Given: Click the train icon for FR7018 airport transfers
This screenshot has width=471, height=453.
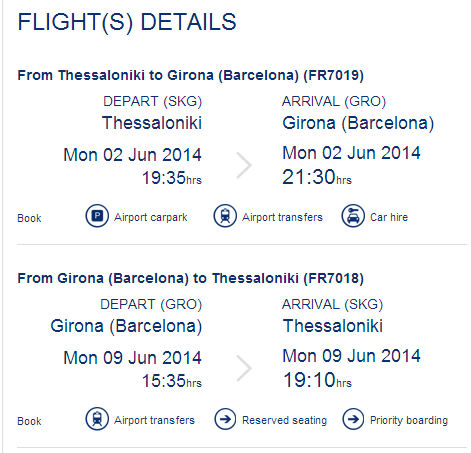Looking at the screenshot, I should pos(97,419).
